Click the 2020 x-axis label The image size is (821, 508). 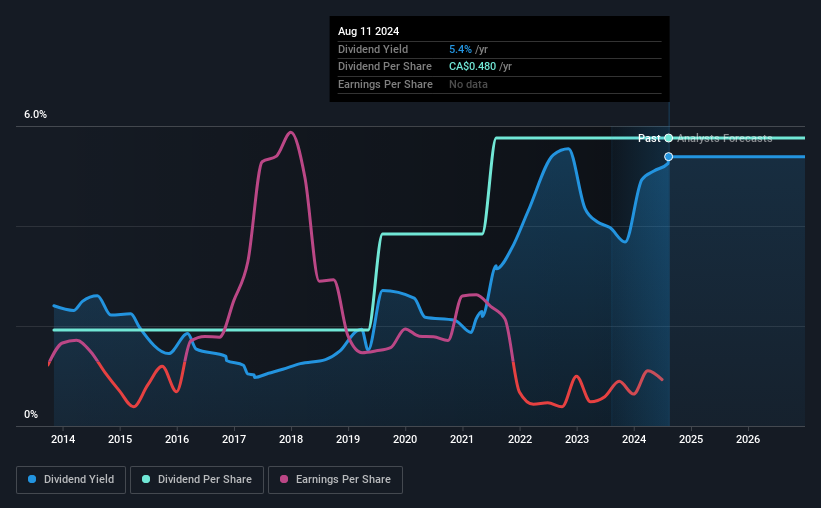pos(405,439)
